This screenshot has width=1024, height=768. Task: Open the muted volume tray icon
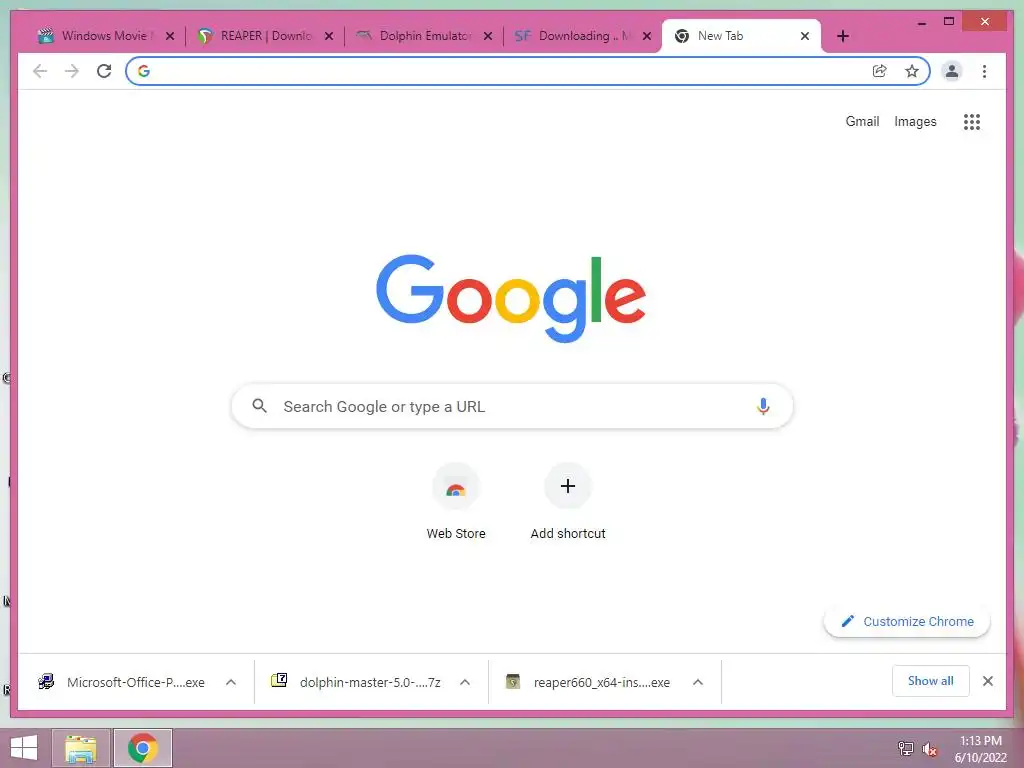click(x=930, y=749)
